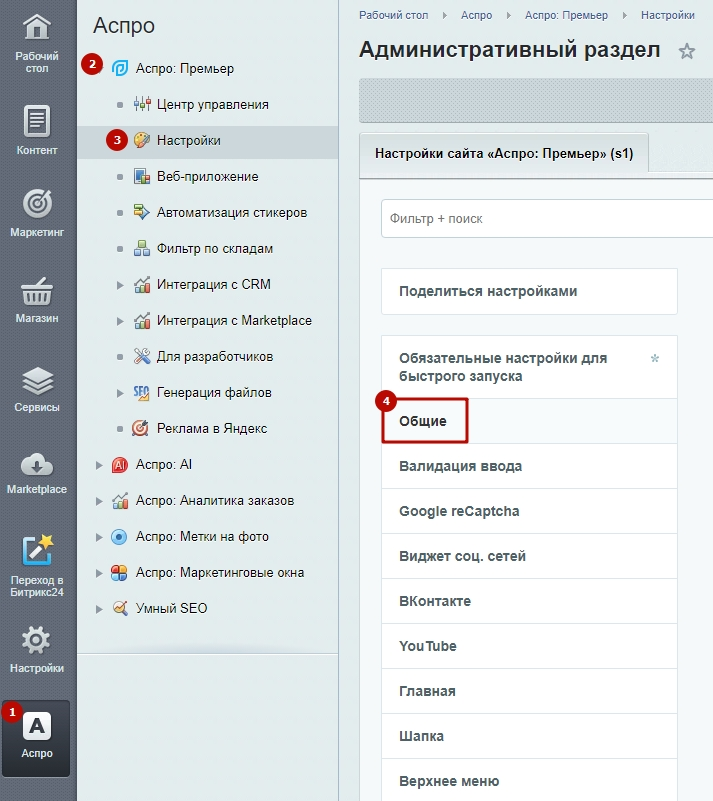
Task: Go to the Настройки breadcrumb link
Action: 668,15
